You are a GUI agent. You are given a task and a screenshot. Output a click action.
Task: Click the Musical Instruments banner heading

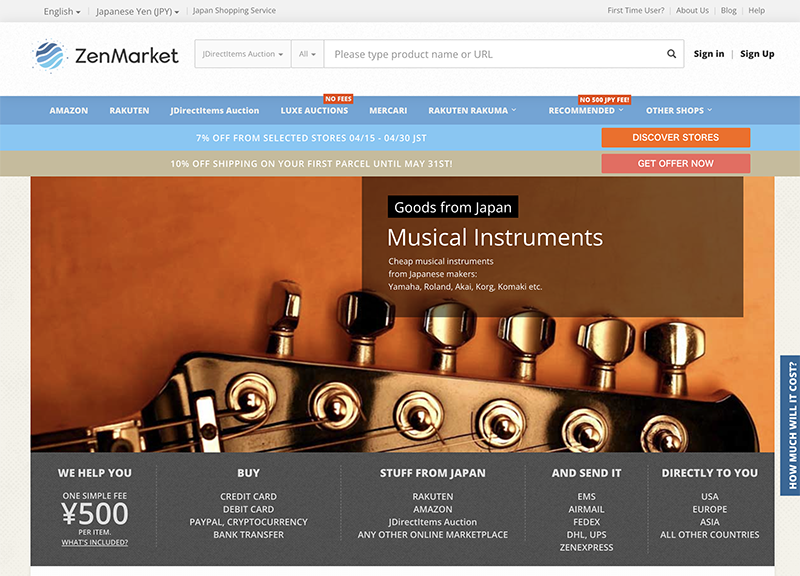click(495, 237)
